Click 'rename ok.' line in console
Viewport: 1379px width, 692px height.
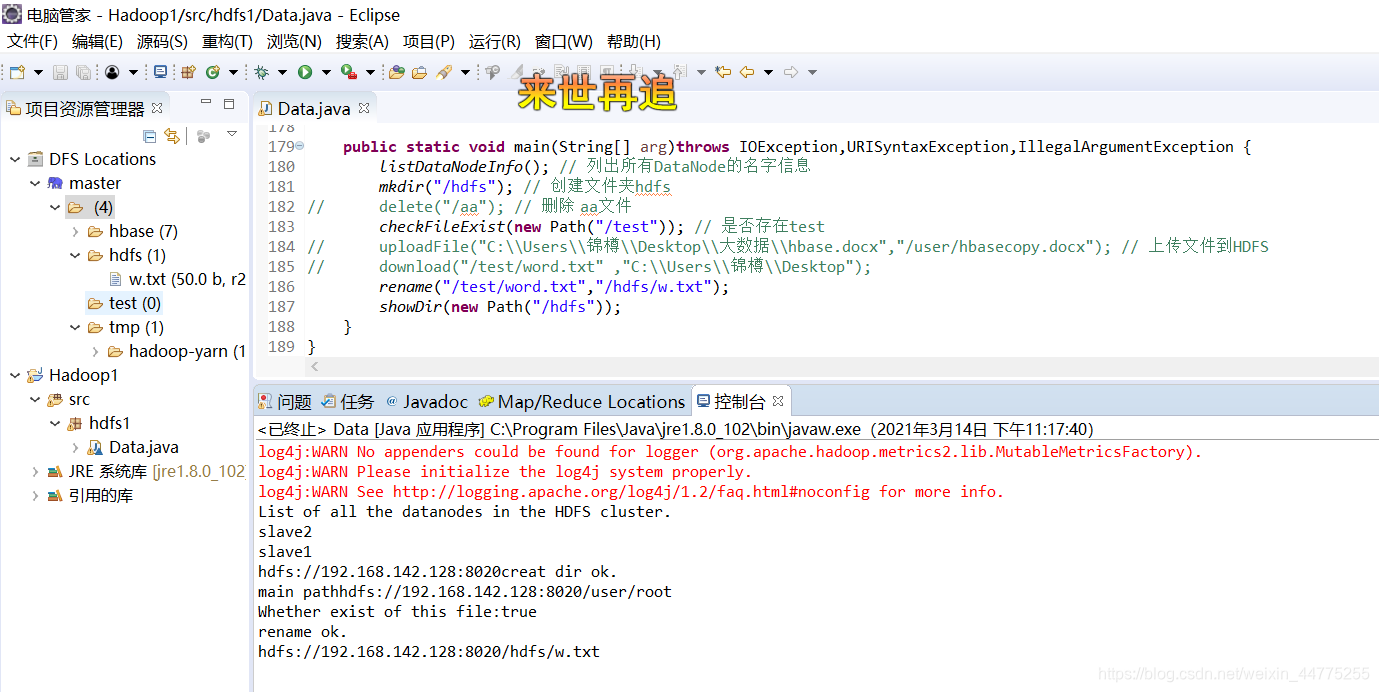pos(302,632)
